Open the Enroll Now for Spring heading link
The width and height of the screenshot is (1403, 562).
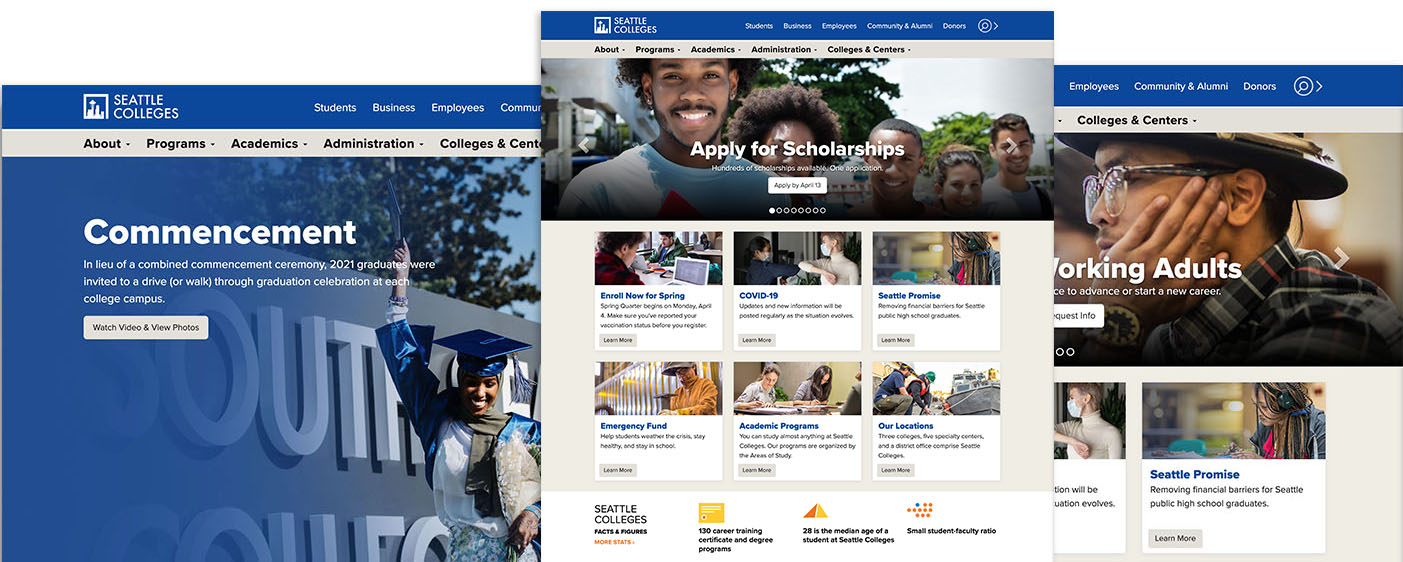coord(643,296)
